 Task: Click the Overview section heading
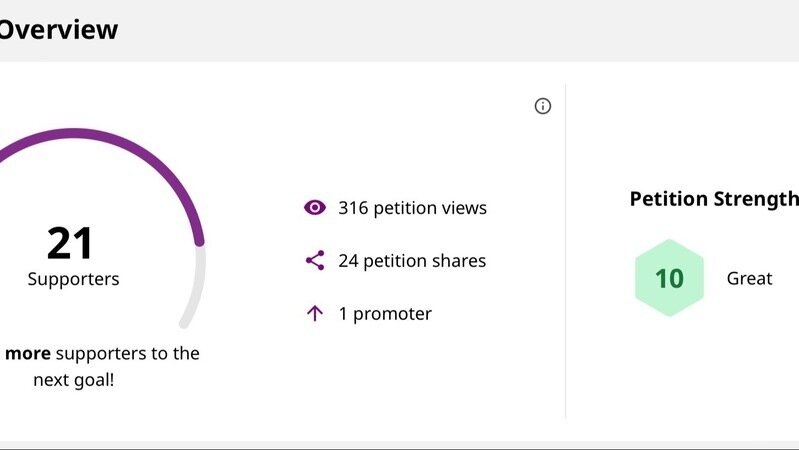pos(59,30)
